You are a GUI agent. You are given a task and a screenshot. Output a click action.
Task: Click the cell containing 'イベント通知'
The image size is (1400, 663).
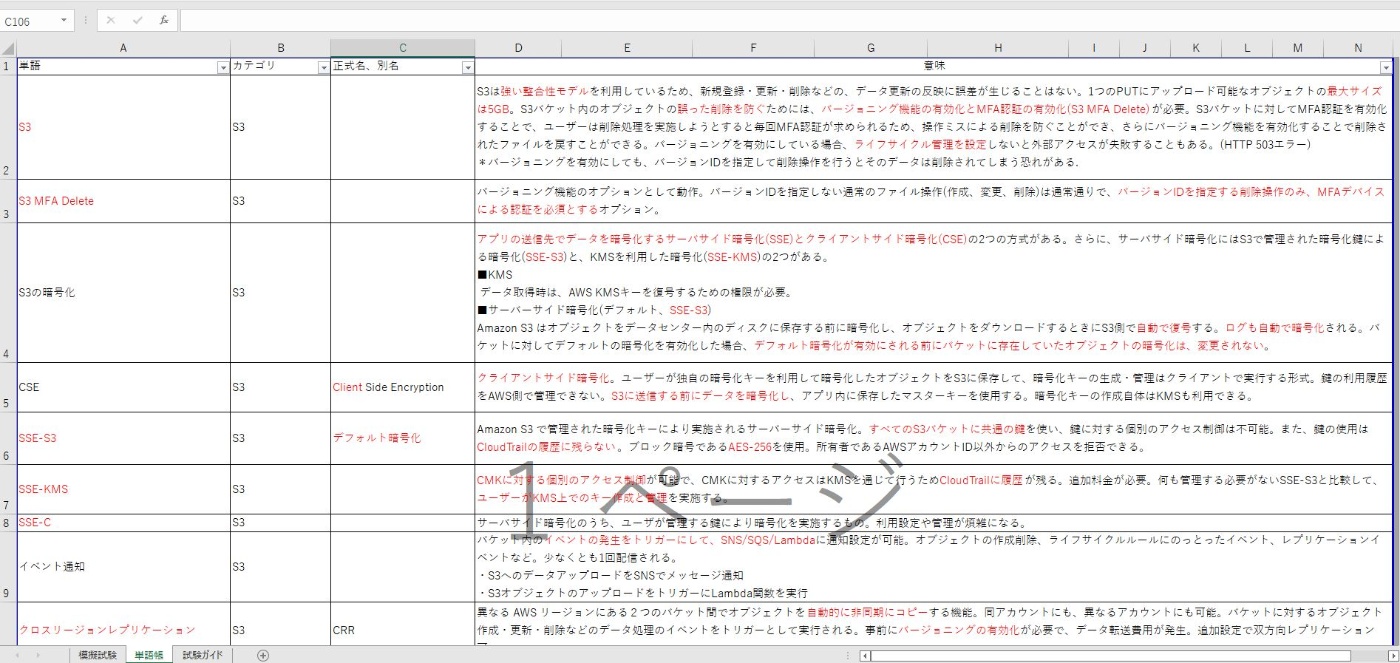coord(123,566)
